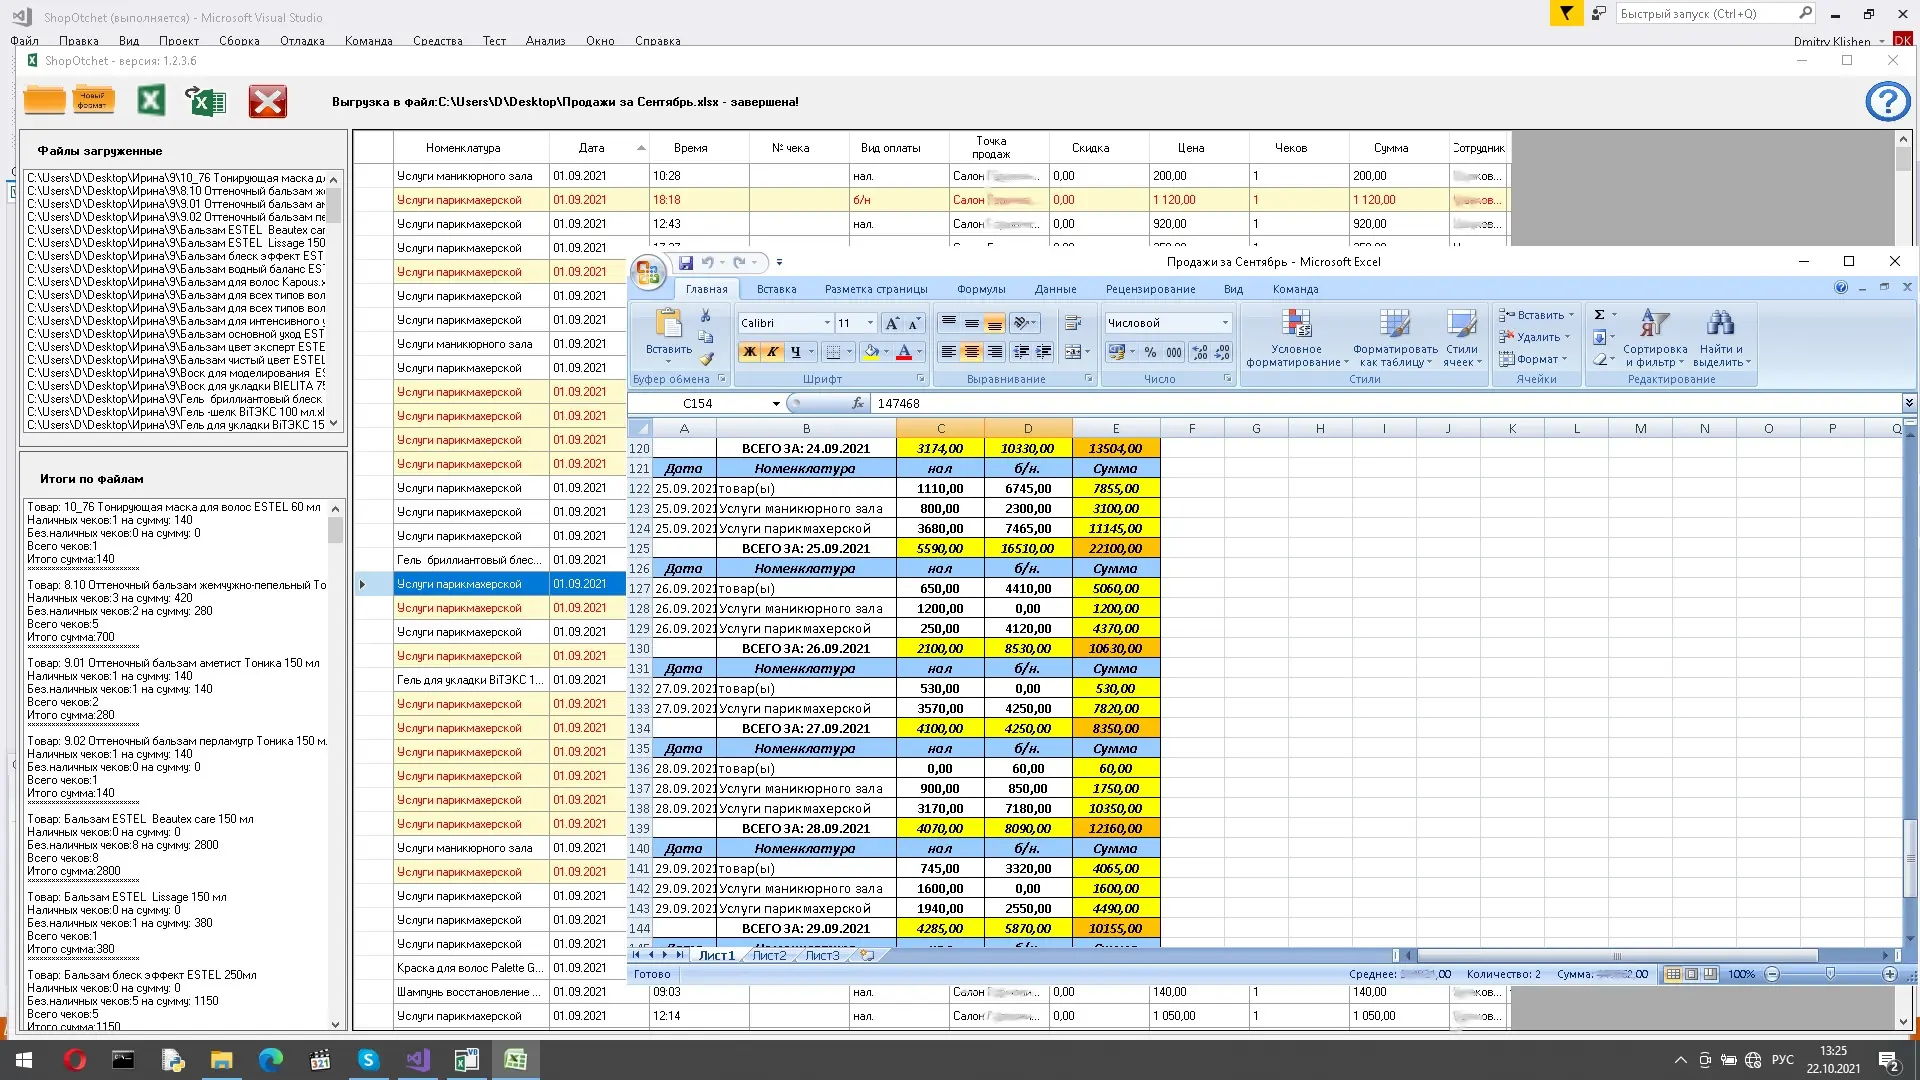Click the blue help question mark icon
Image resolution: width=1920 pixels, height=1080 pixels.
point(1887,101)
